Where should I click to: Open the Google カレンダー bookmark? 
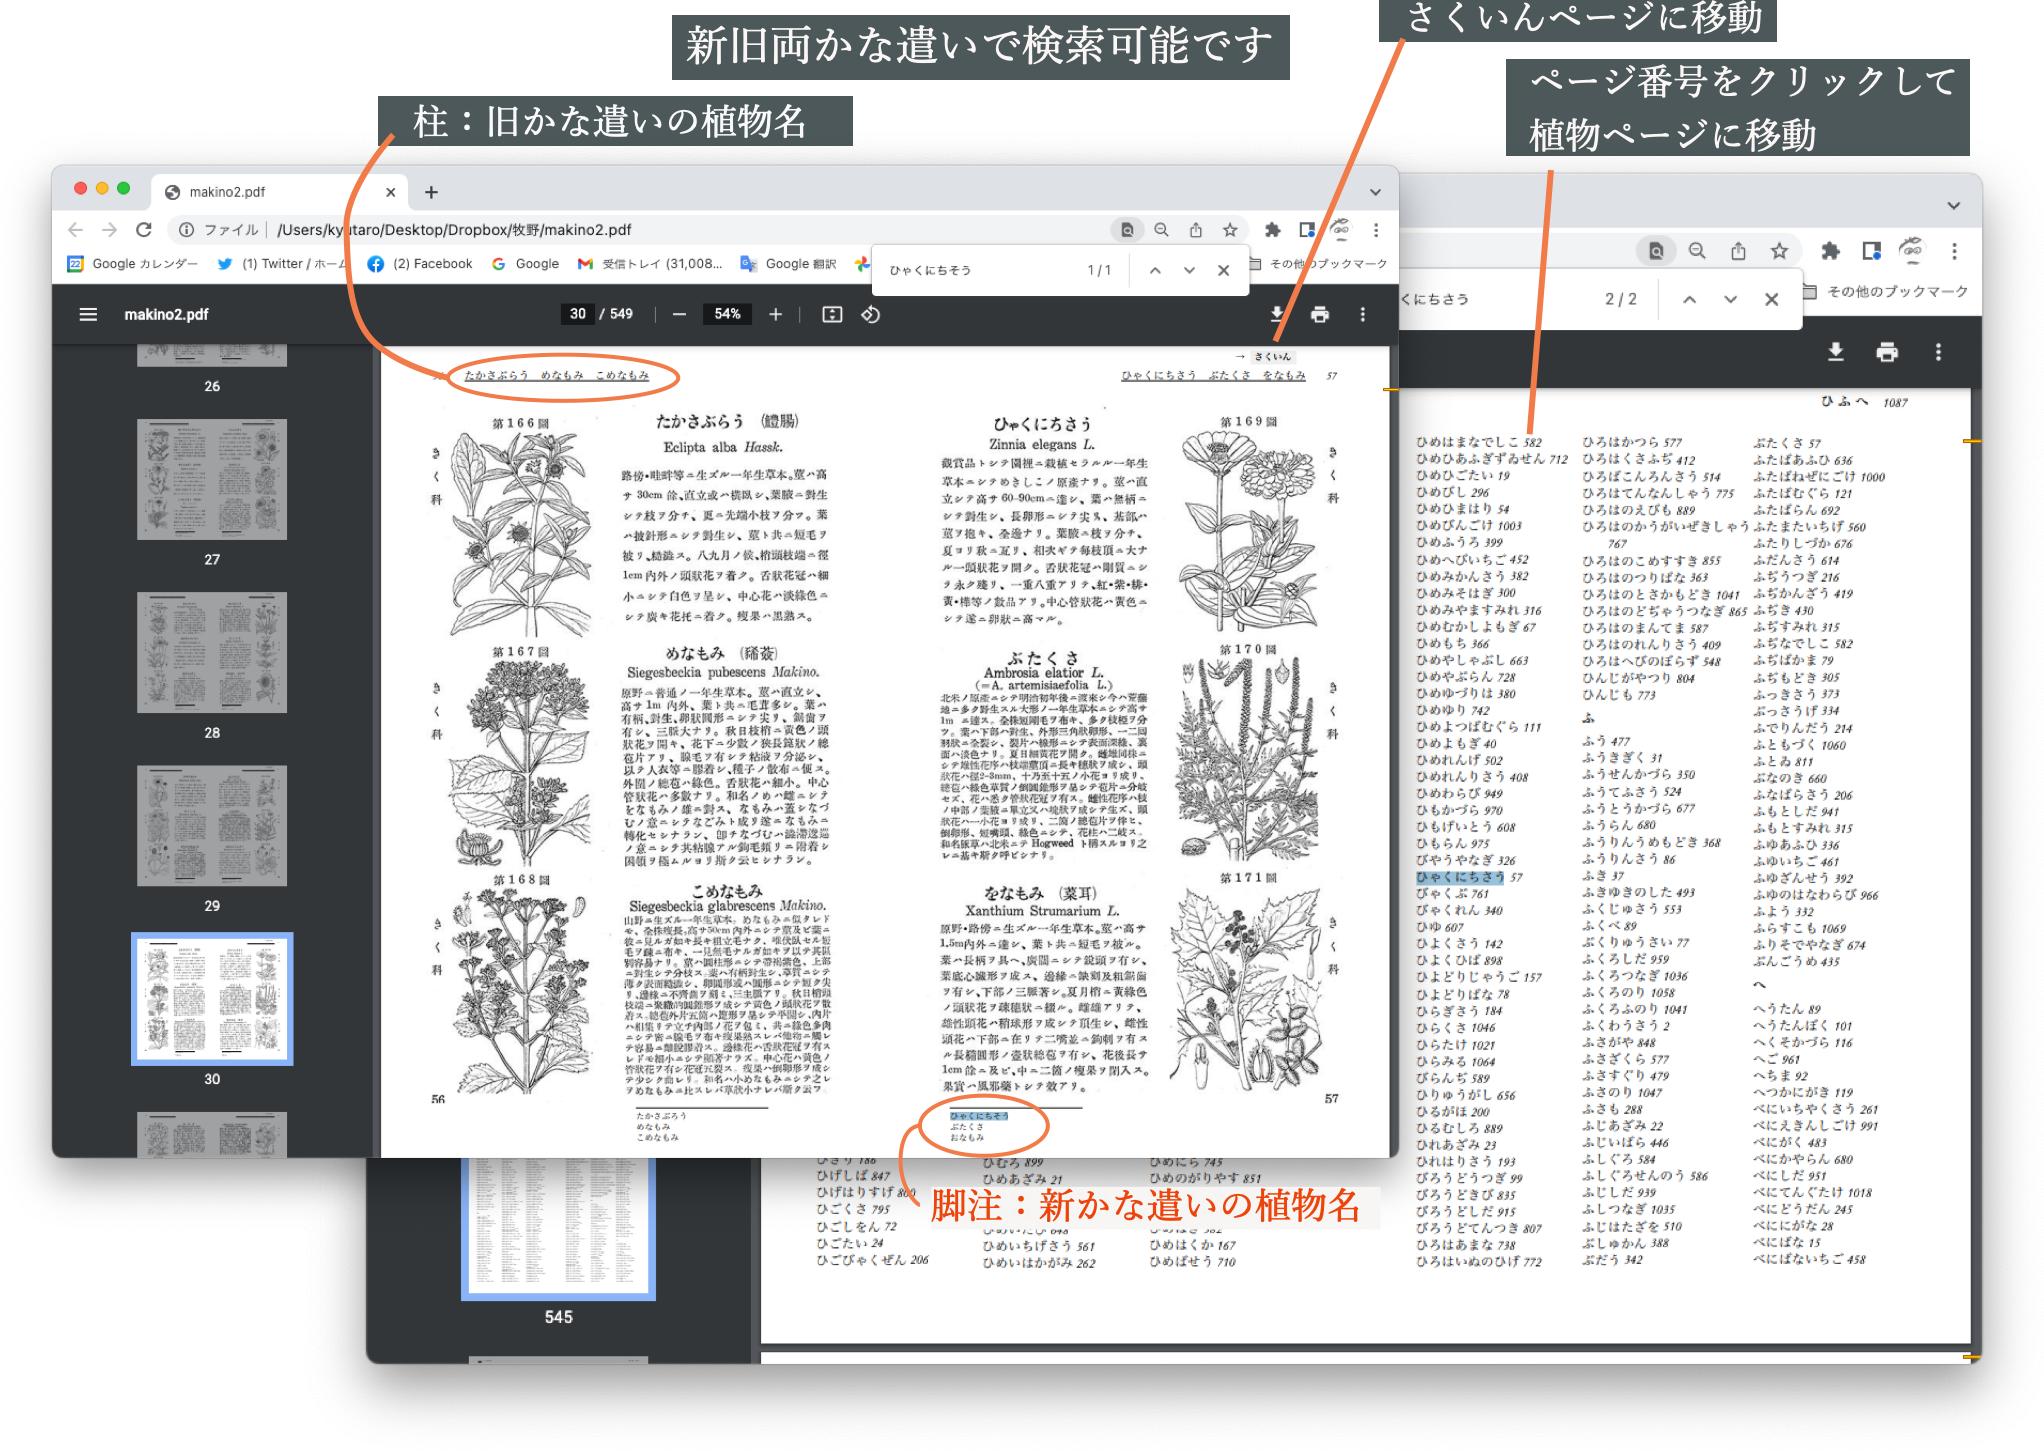(x=133, y=264)
